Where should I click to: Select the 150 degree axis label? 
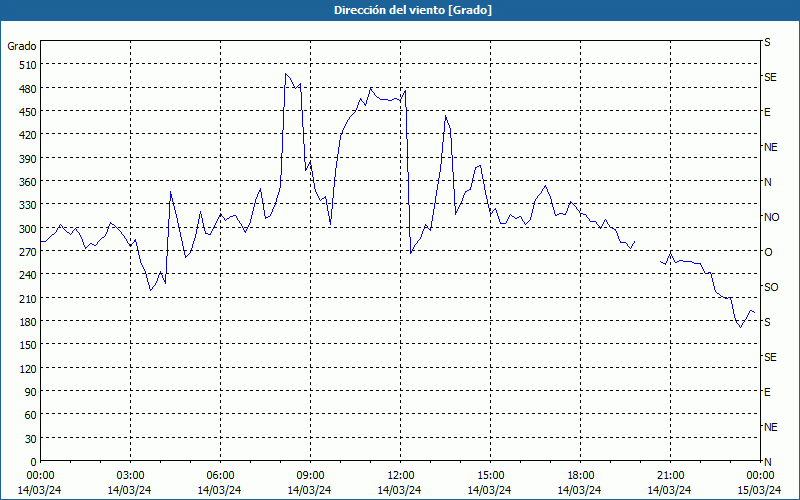[x=29, y=345]
